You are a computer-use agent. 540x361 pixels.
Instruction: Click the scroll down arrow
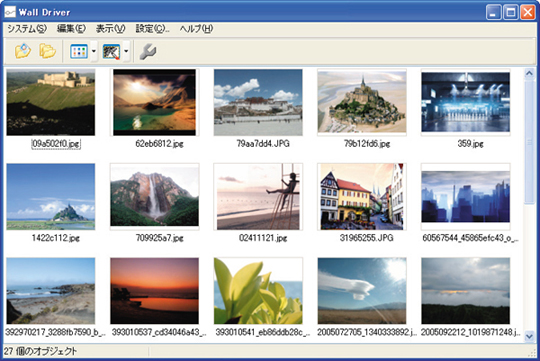[529, 336]
